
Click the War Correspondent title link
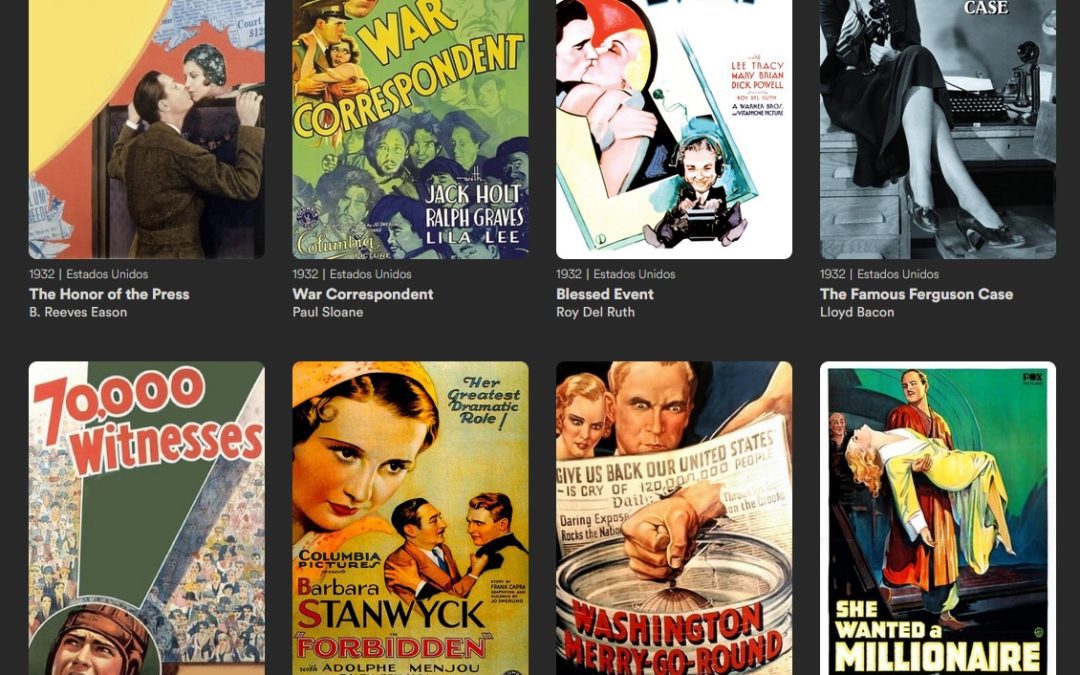click(x=363, y=294)
